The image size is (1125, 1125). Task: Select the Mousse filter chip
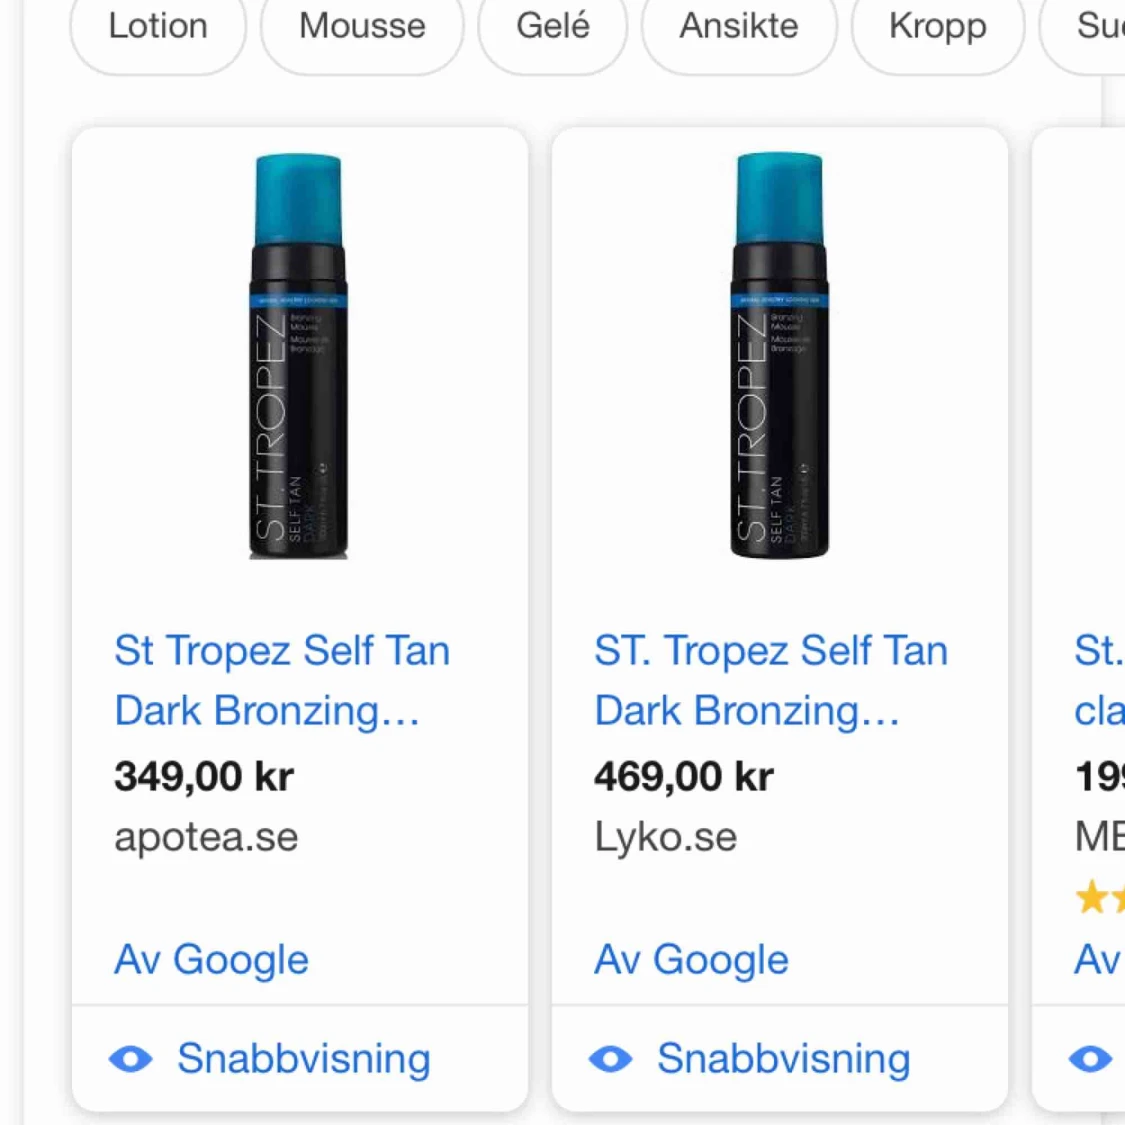coord(362,27)
